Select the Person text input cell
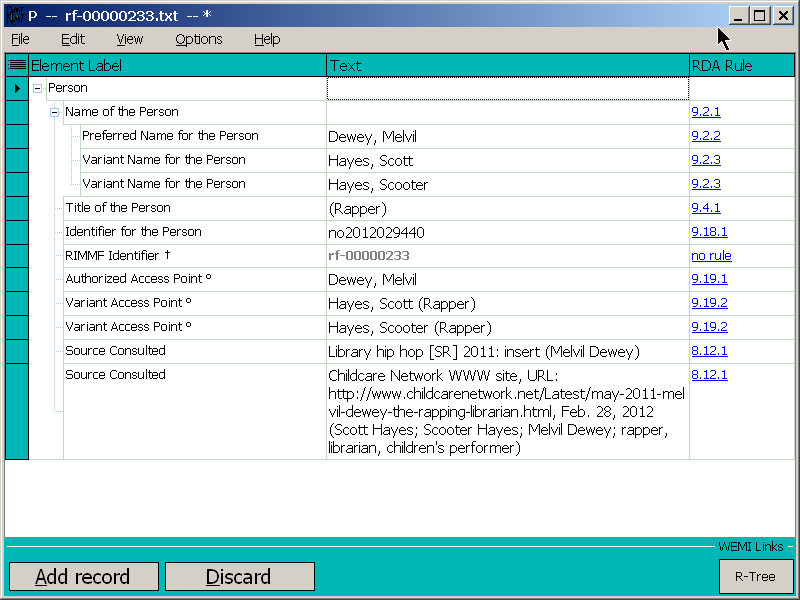 pos(508,88)
